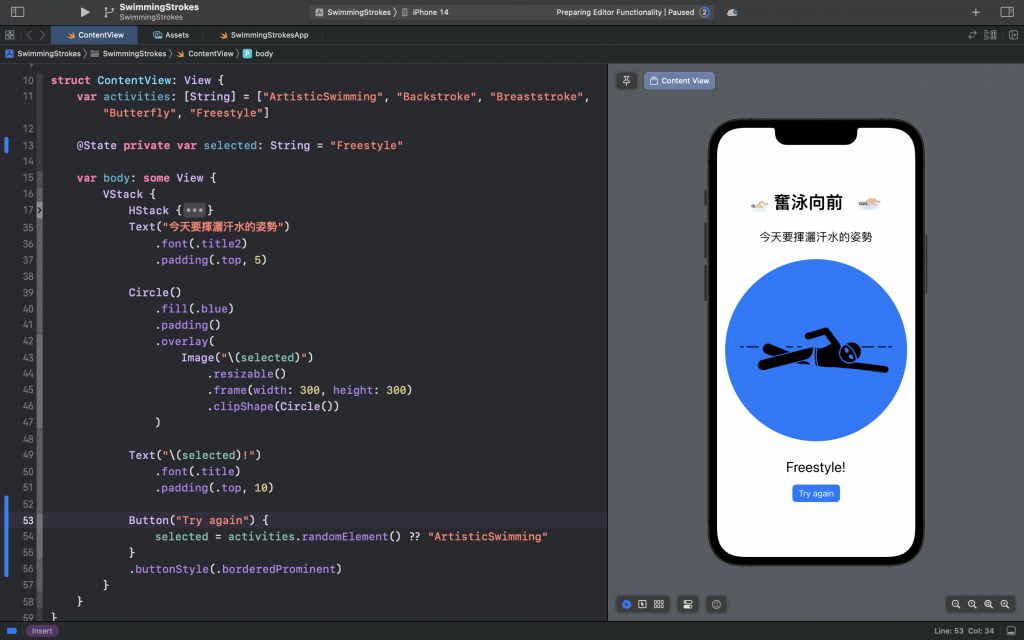
Task: Click the cloud status icon
Action: [732, 12]
